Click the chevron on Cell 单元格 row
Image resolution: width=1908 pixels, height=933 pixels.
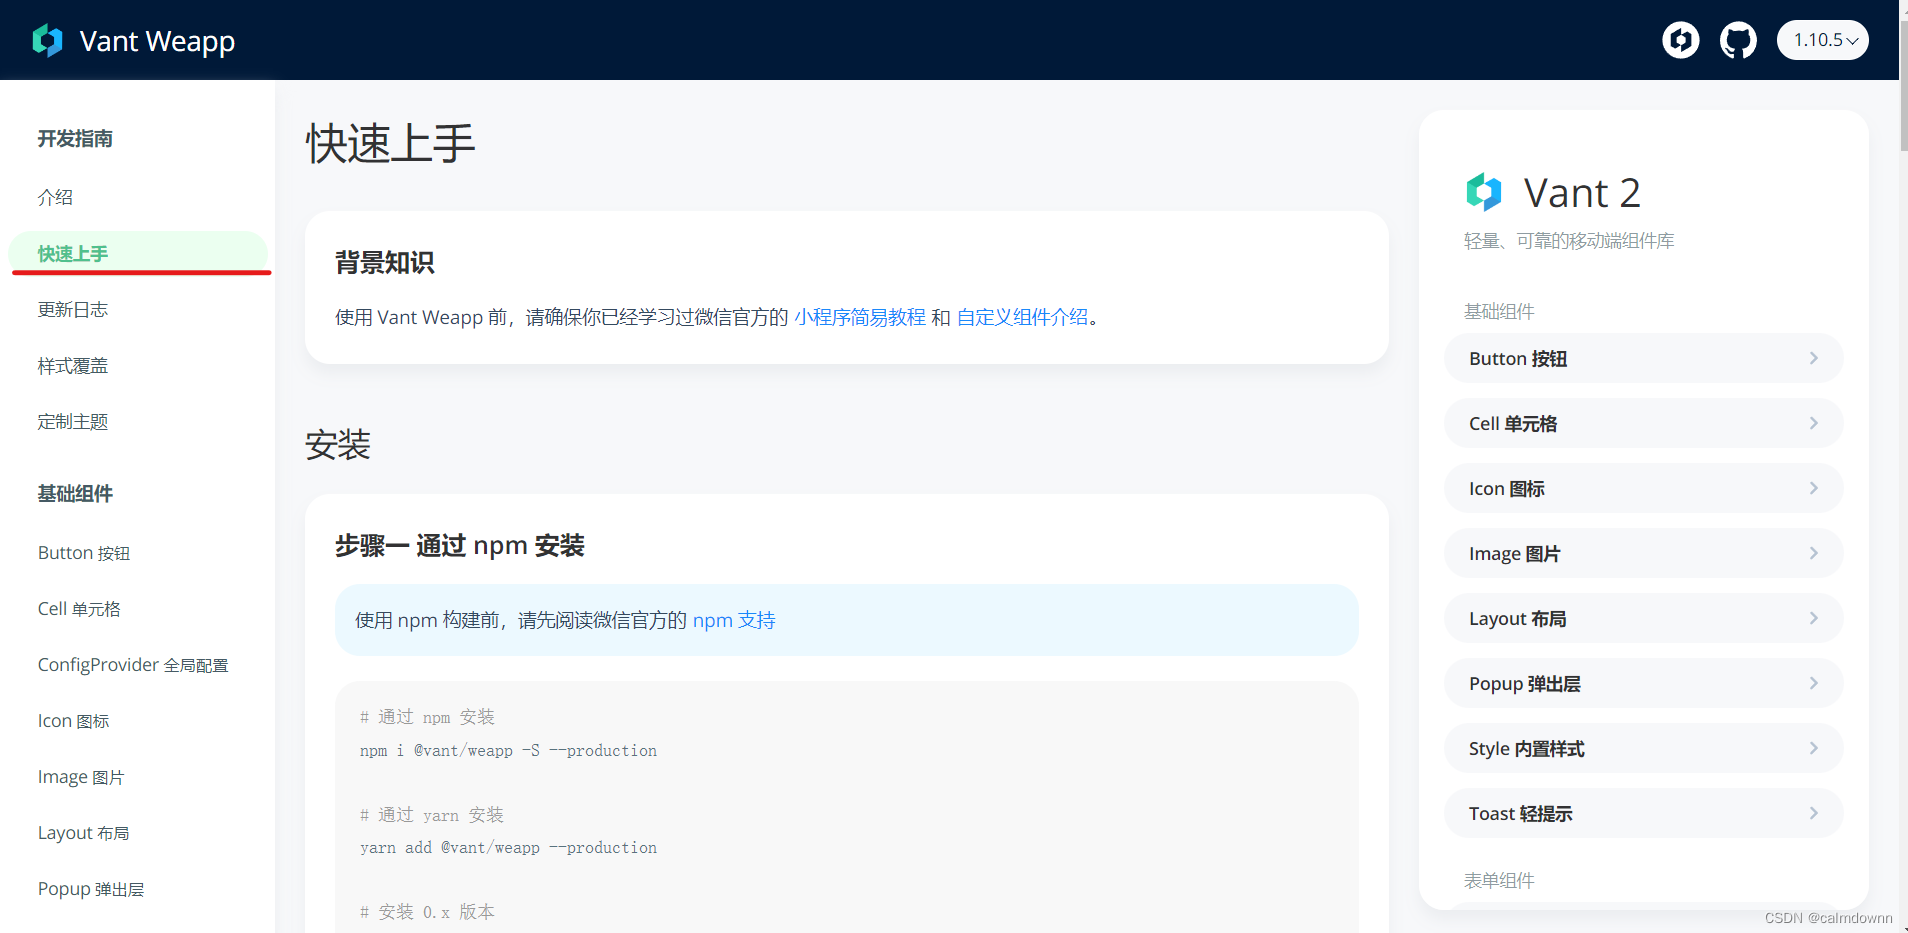point(1813,423)
